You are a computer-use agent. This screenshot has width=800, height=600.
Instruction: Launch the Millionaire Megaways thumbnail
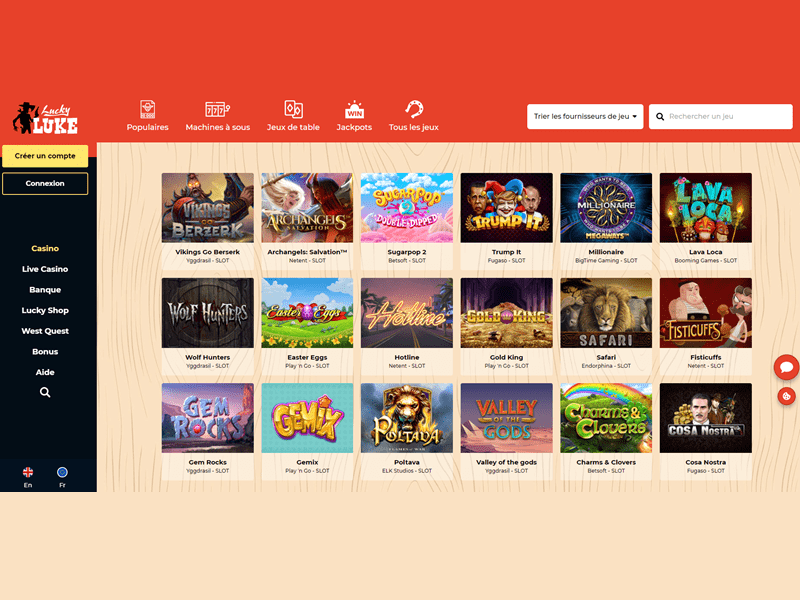[606, 208]
